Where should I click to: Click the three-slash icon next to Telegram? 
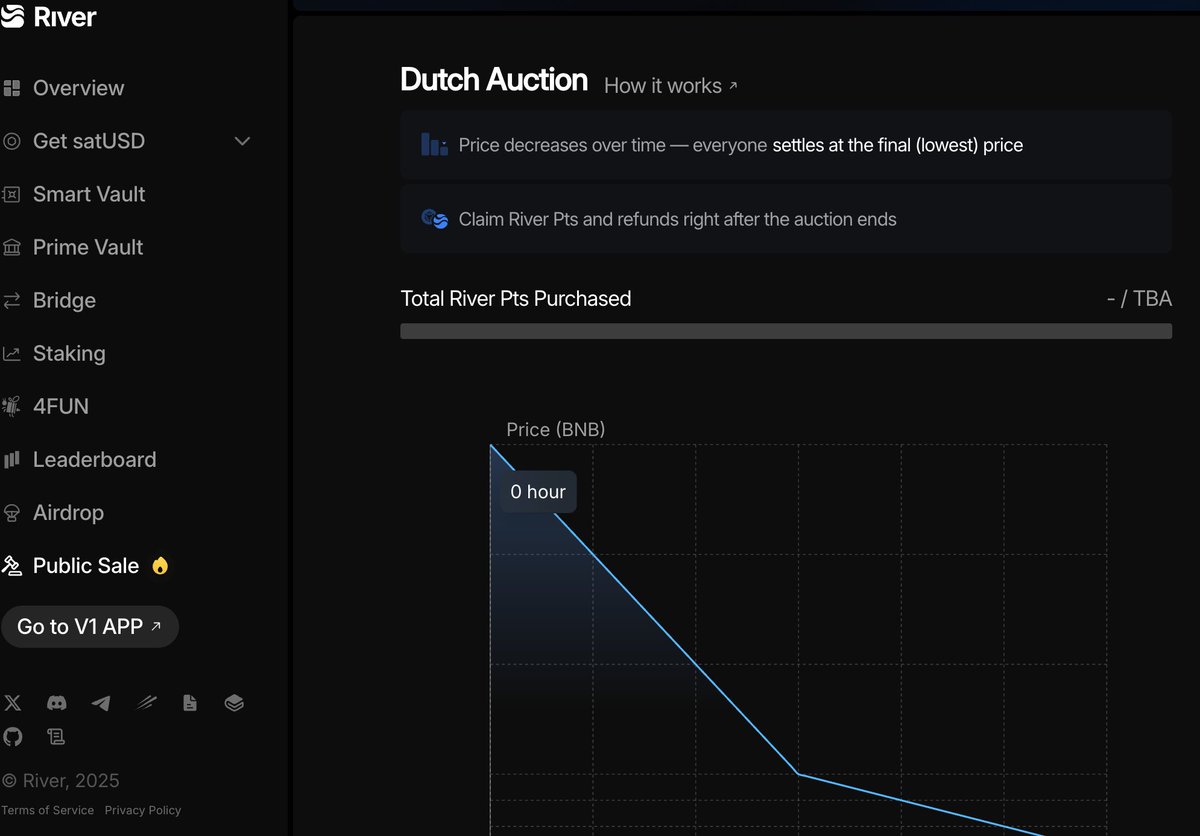coord(146,703)
